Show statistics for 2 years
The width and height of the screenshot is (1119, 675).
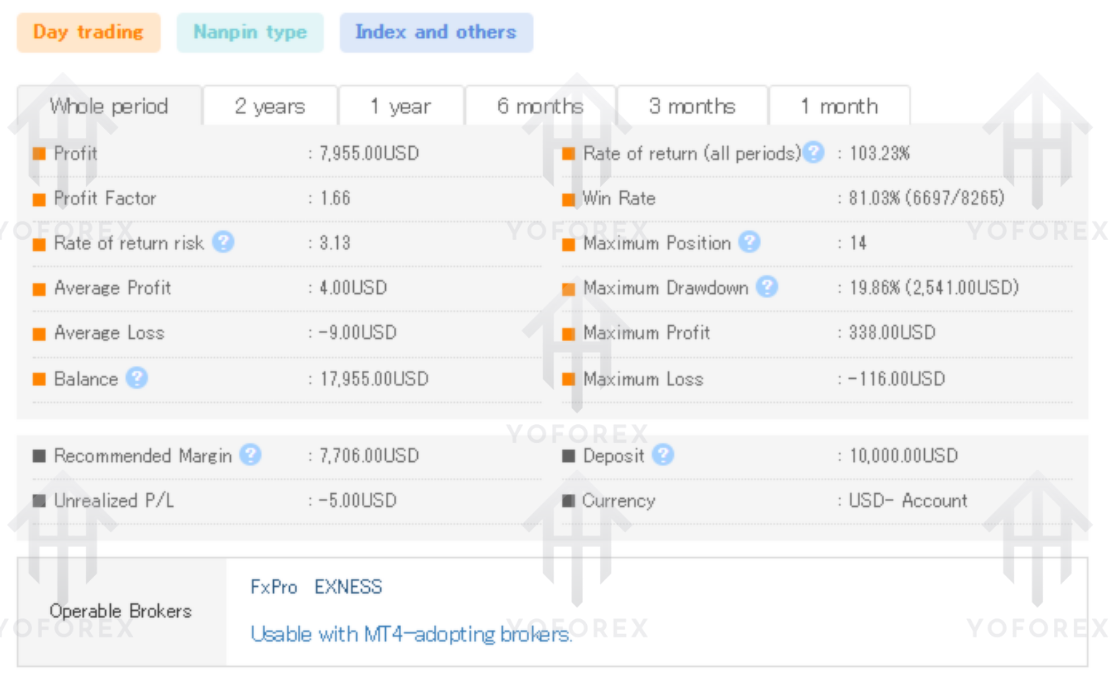coord(271,105)
